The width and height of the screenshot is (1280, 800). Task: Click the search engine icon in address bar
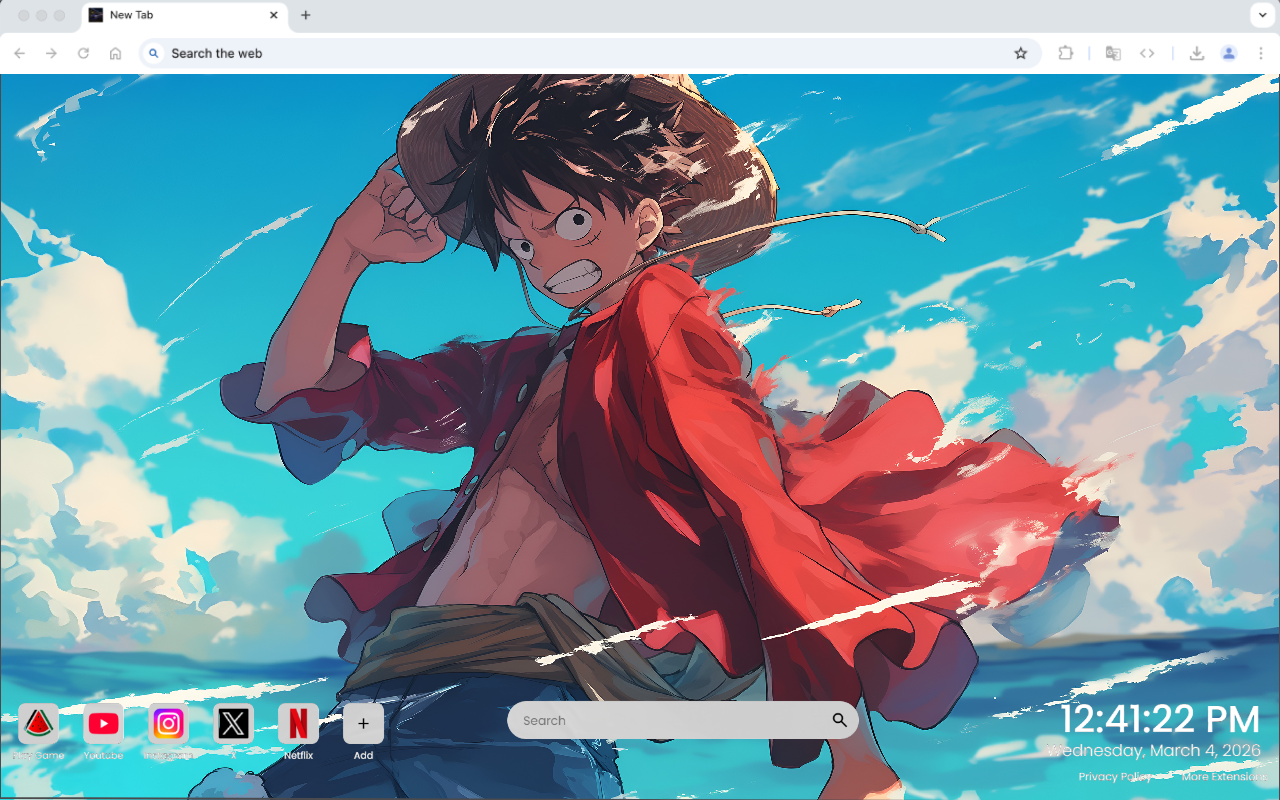coord(153,53)
